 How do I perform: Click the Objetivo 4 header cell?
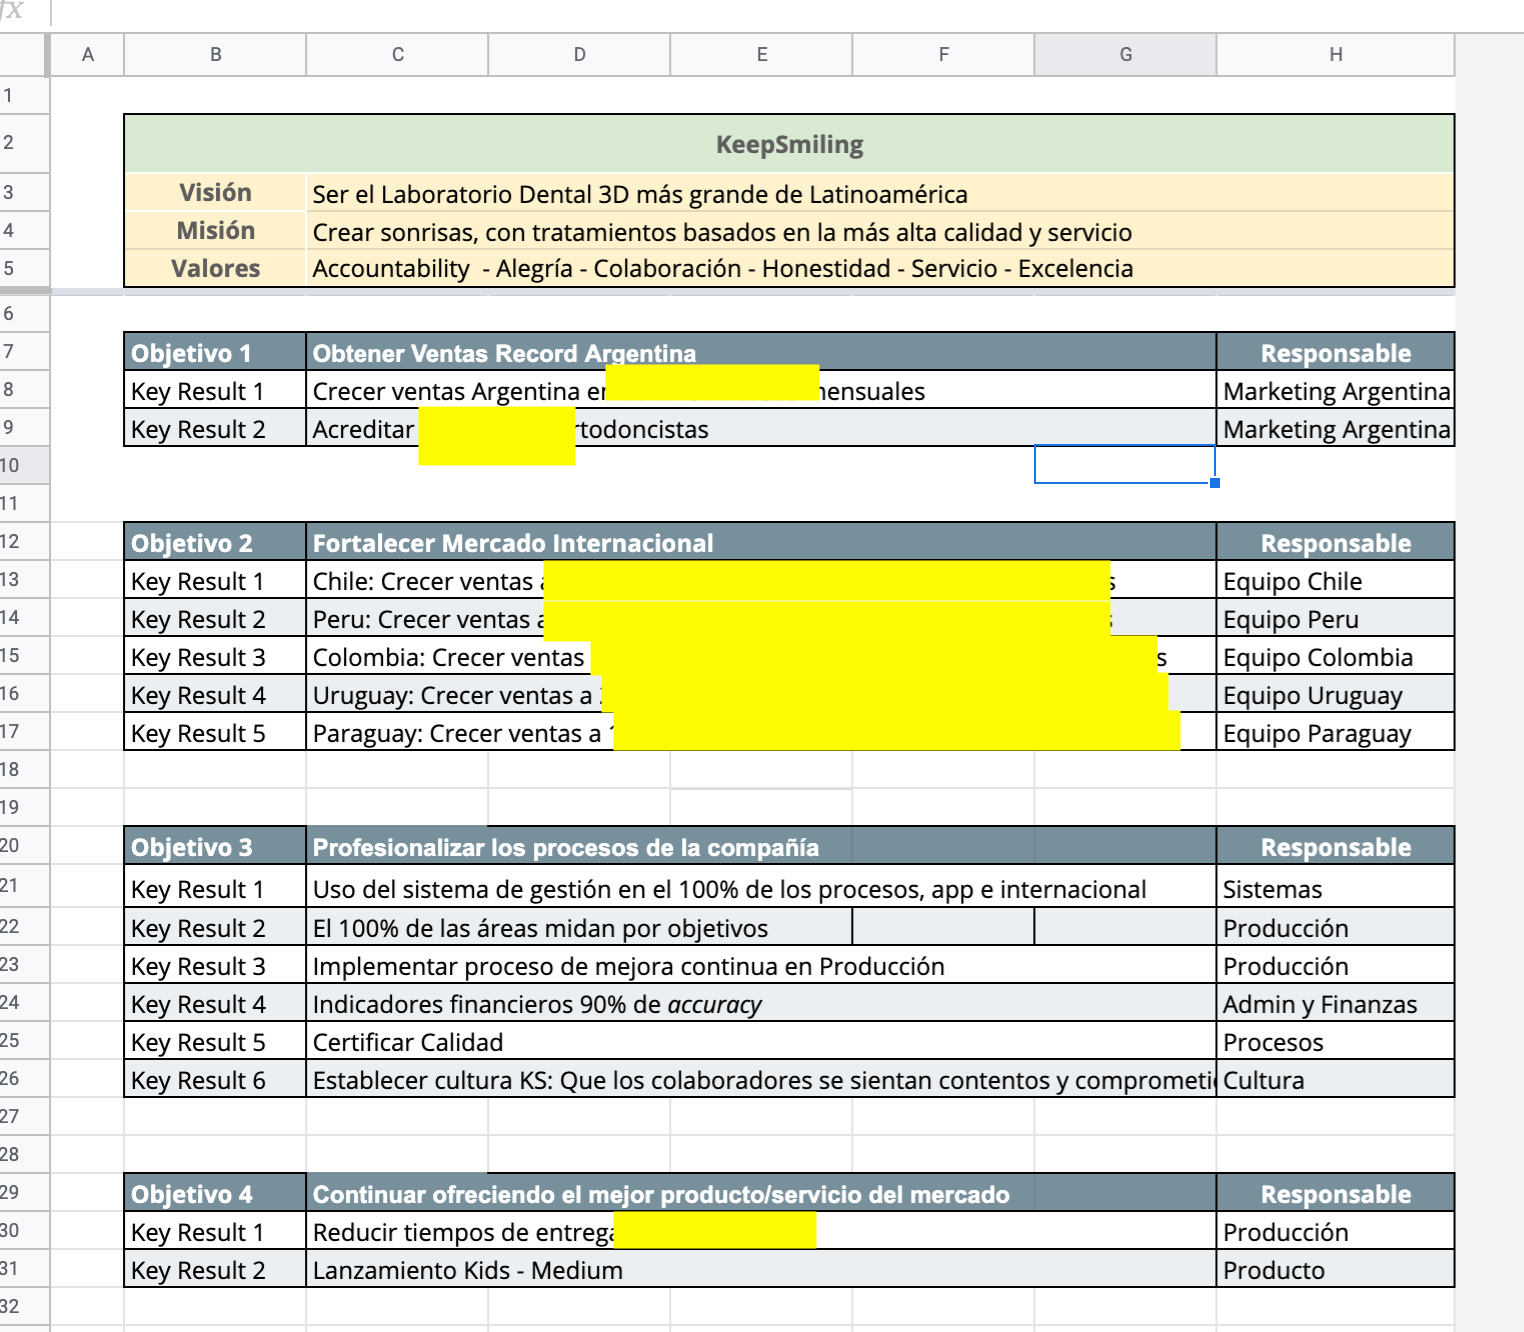tap(215, 1193)
